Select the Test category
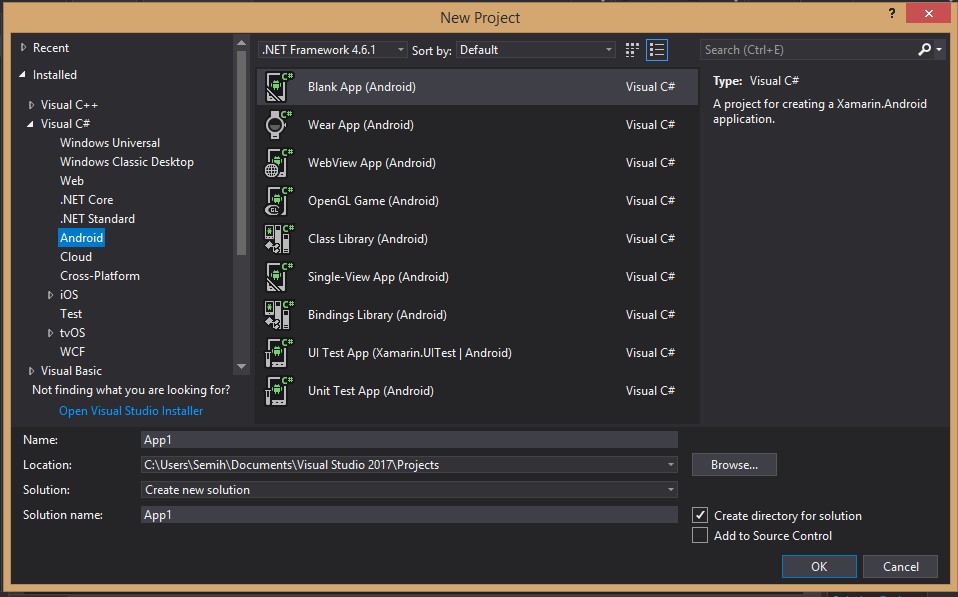958x597 pixels. pyautogui.click(x=71, y=313)
